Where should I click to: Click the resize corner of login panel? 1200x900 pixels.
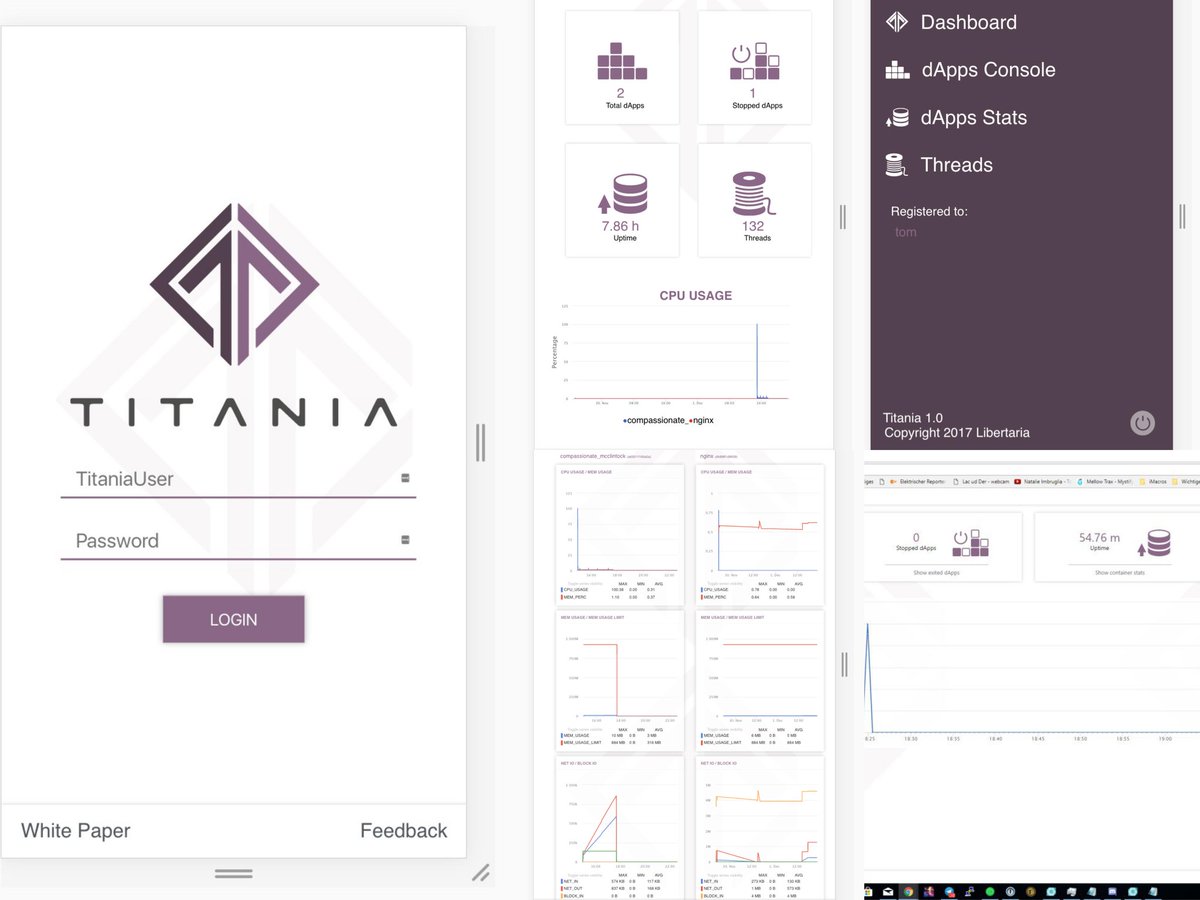coord(481,873)
